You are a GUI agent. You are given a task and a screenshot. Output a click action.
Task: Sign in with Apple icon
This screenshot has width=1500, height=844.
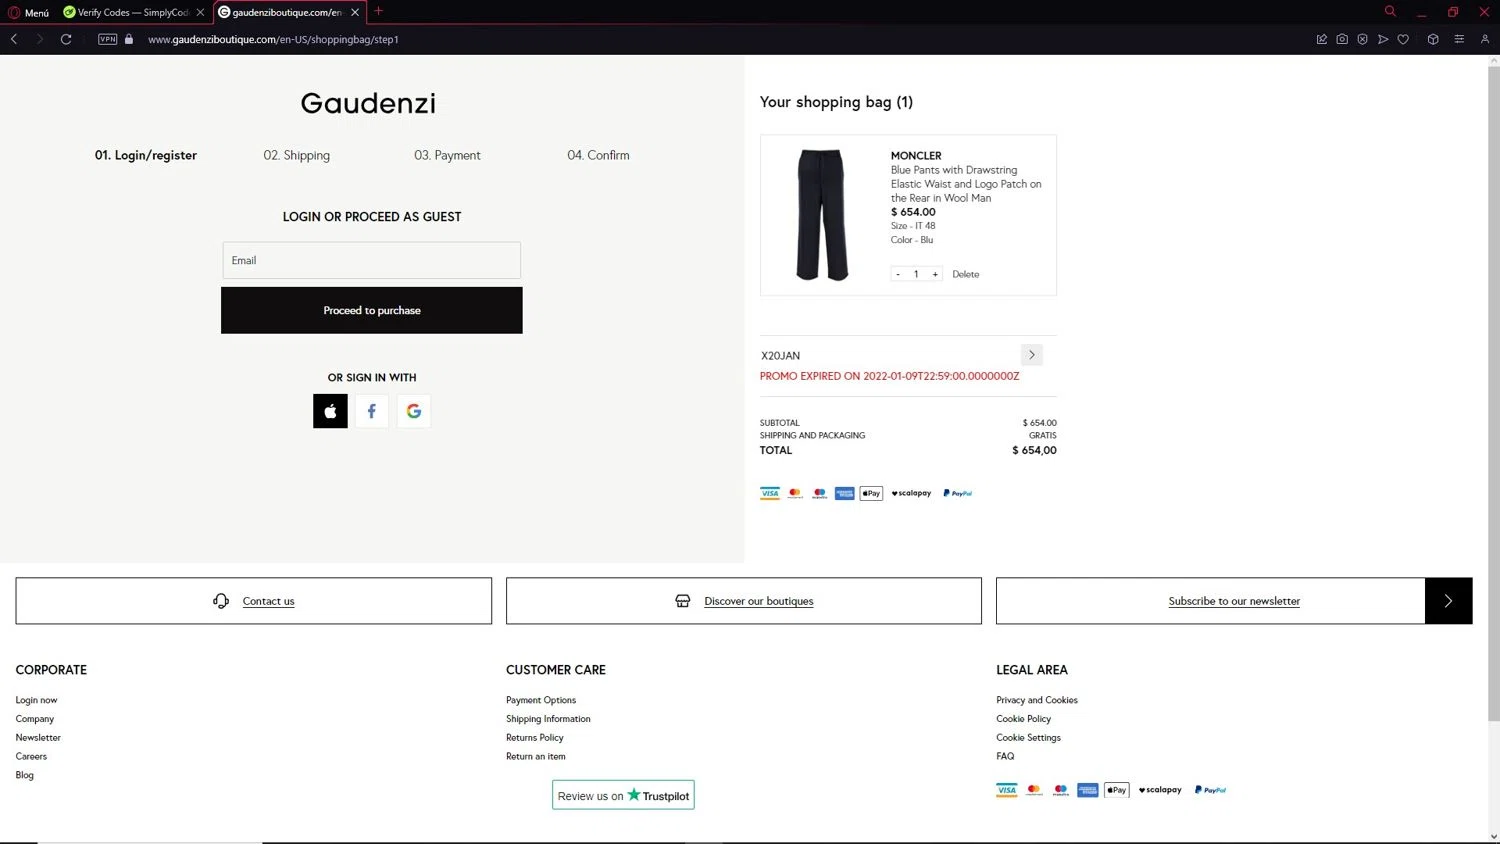pyautogui.click(x=330, y=411)
